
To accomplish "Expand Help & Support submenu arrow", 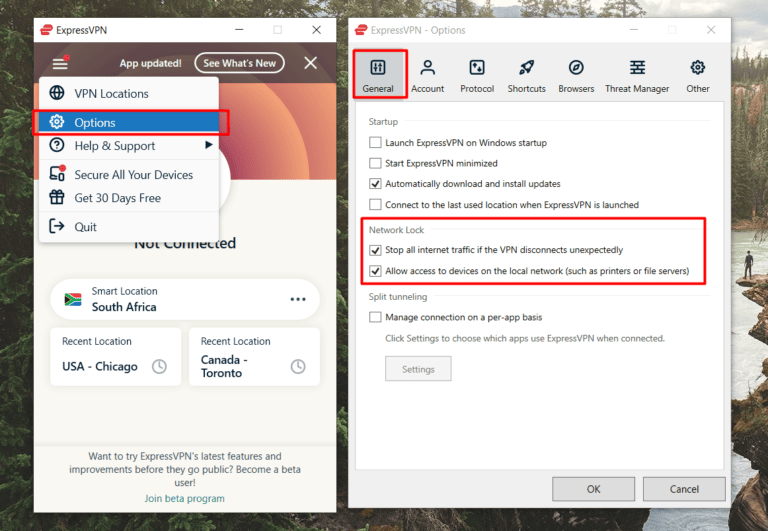I will click(209, 145).
